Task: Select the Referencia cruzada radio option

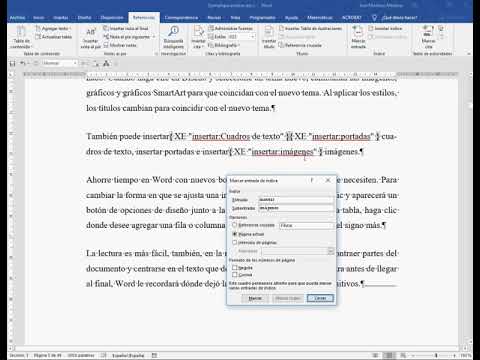Action: [234, 225]
